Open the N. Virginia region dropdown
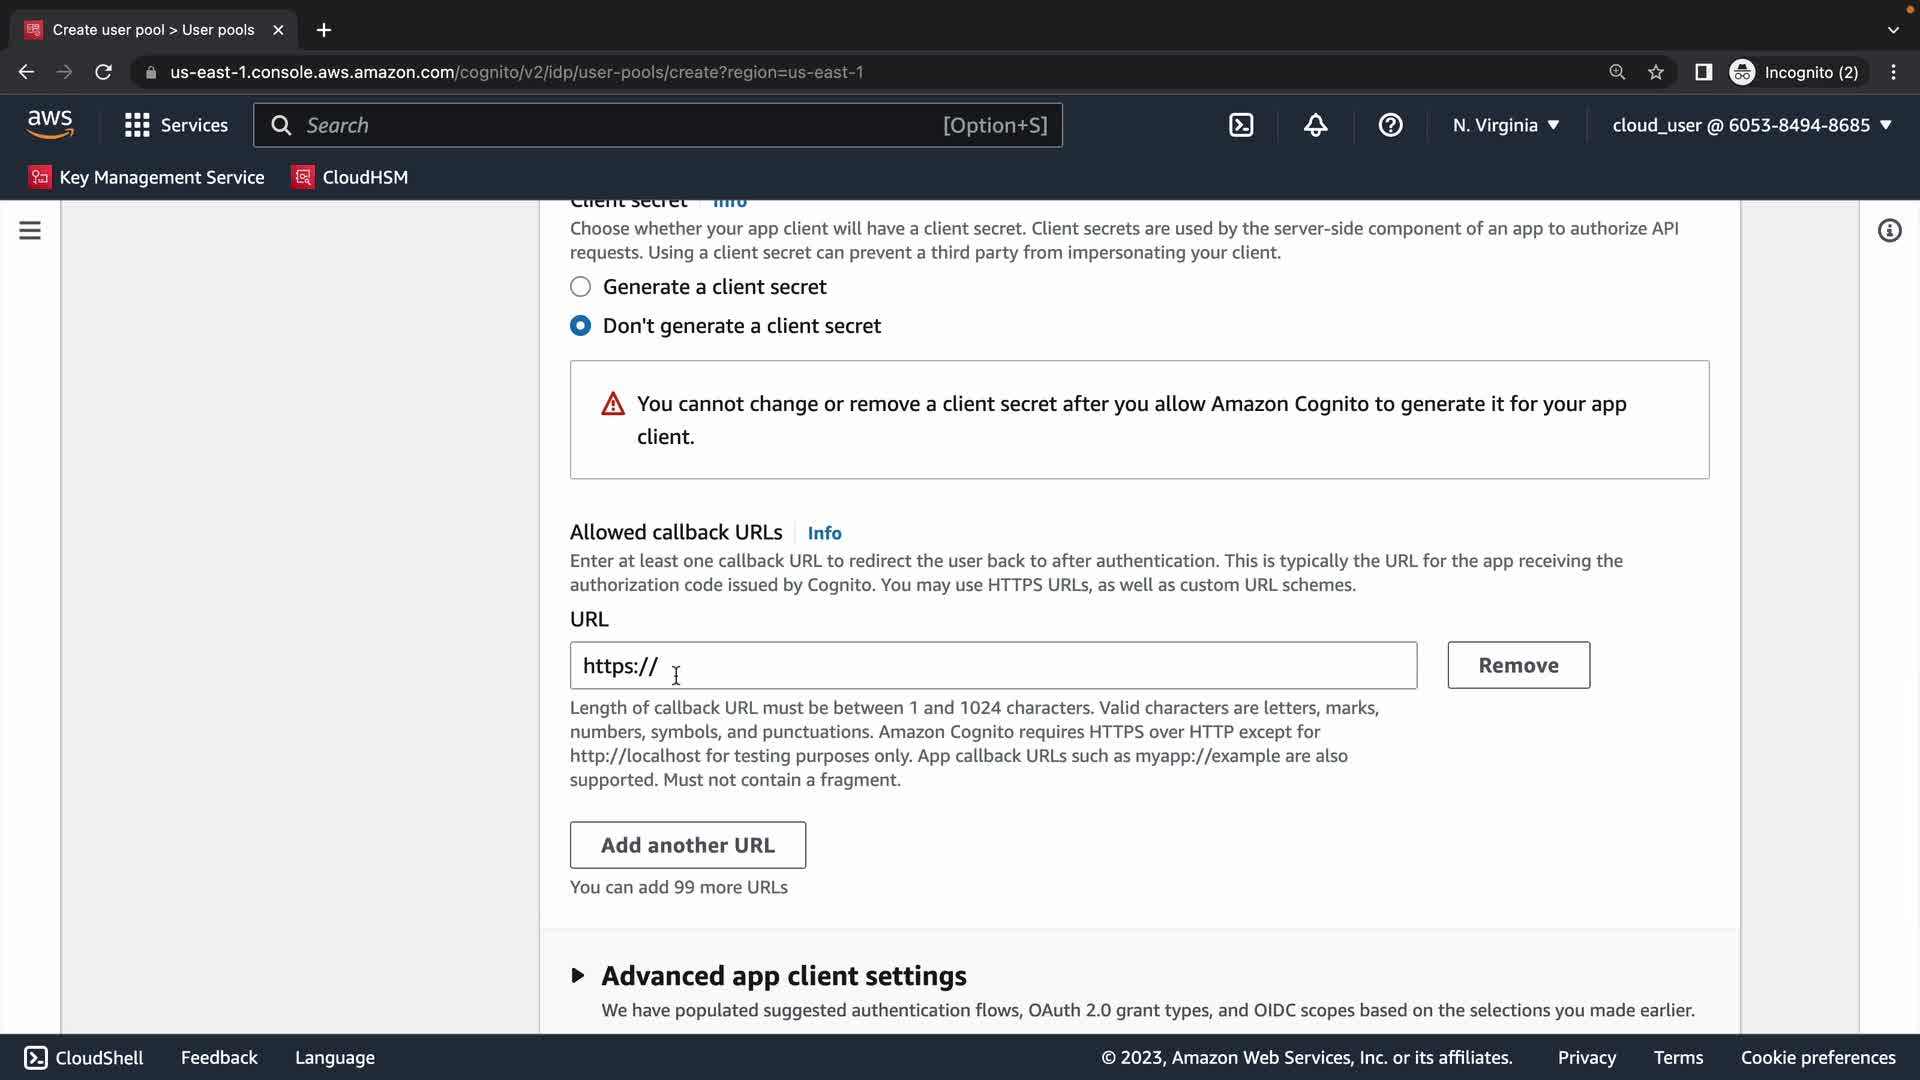 click(x=1506, y=125)
